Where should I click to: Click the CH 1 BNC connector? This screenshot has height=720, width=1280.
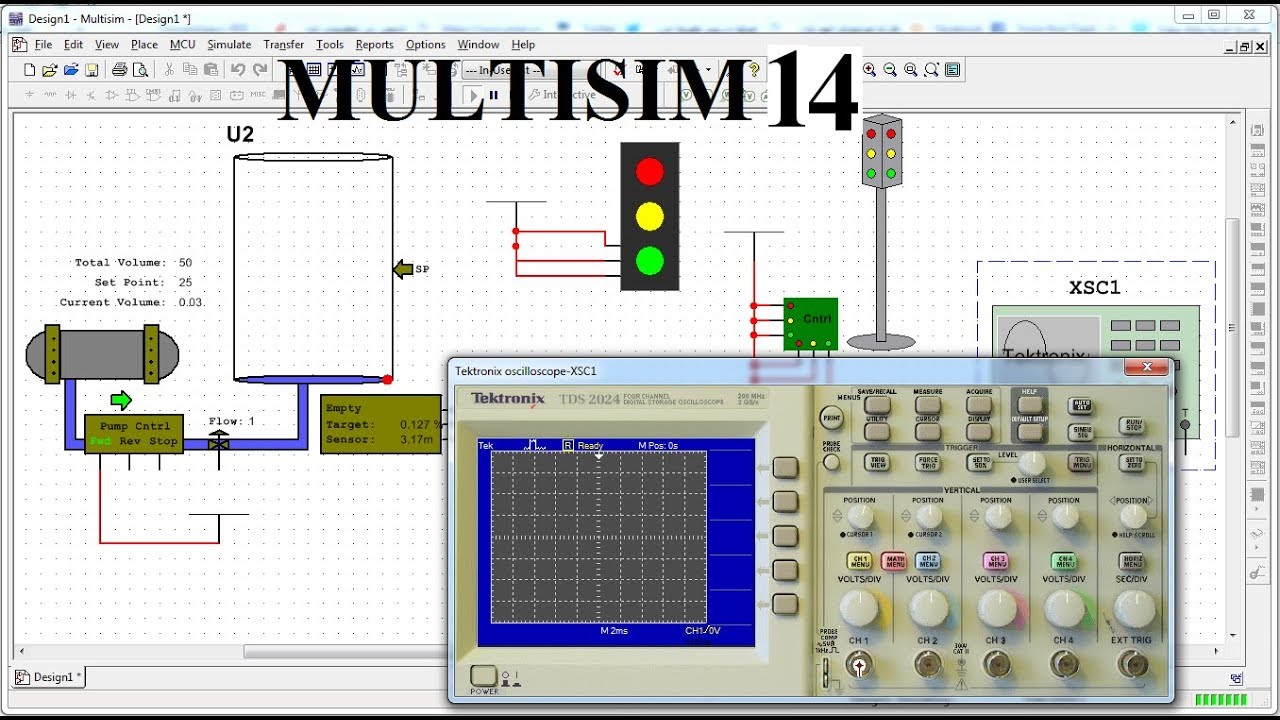858,663
